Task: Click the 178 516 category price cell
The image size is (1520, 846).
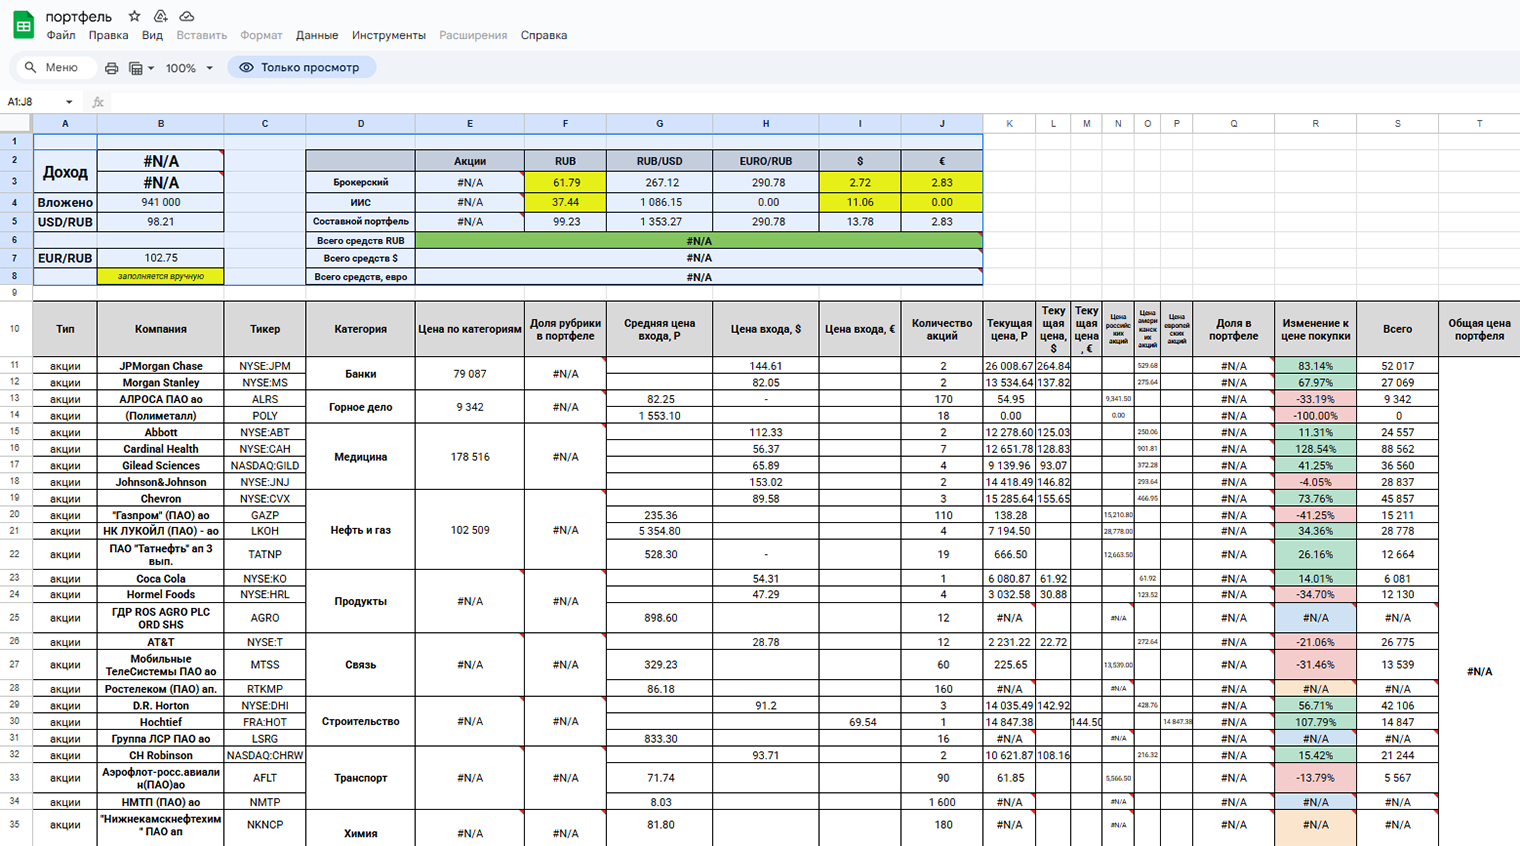Action: pyautogui.click(x=470, y=457)
